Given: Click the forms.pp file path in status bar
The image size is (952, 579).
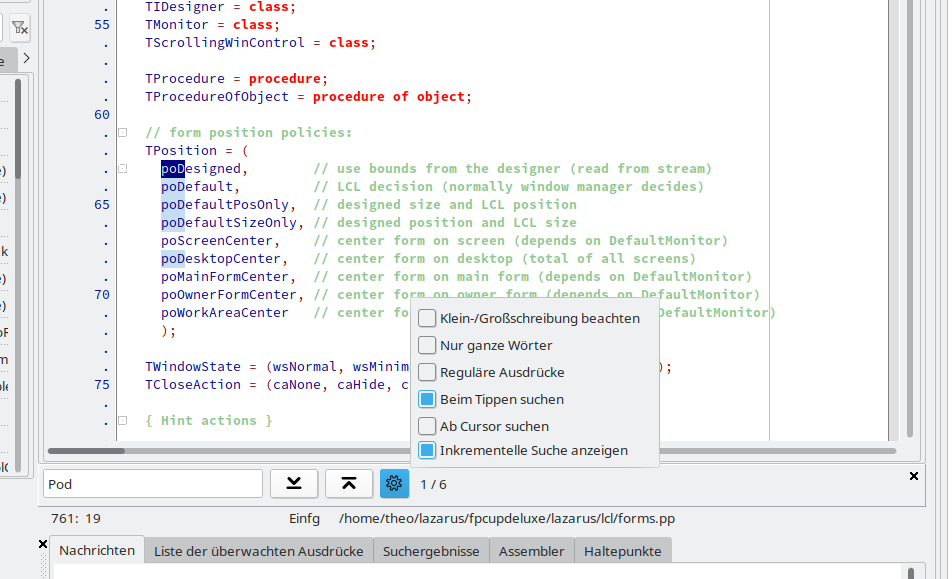Looking at the screenshot, I should click(x=507, y=518).
